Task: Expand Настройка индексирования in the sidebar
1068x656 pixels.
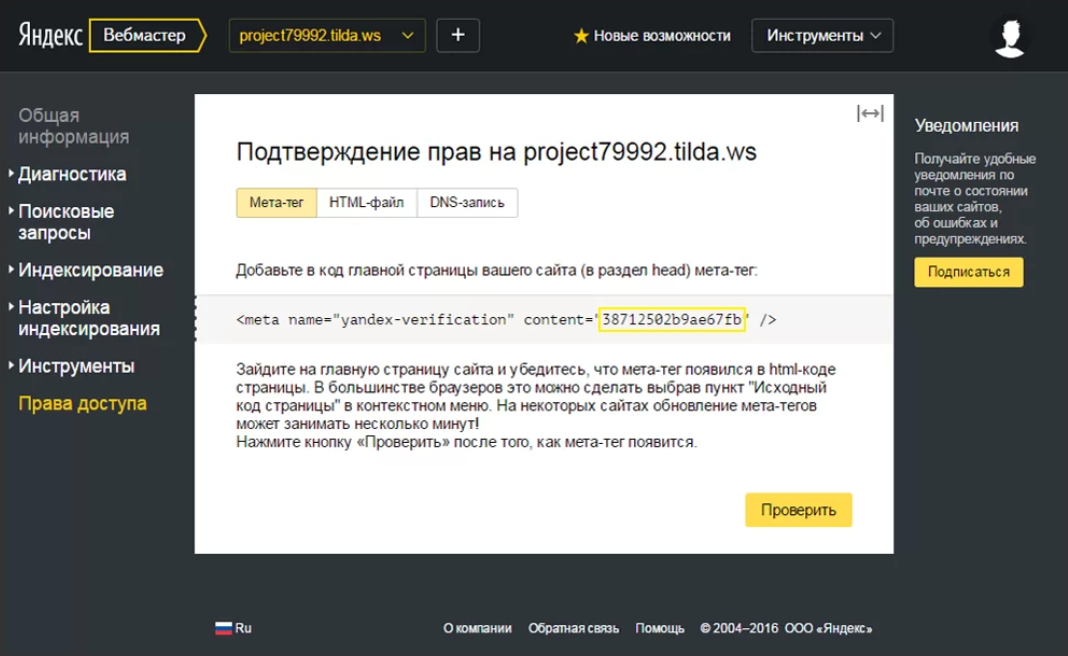Action: pos(89,318)
